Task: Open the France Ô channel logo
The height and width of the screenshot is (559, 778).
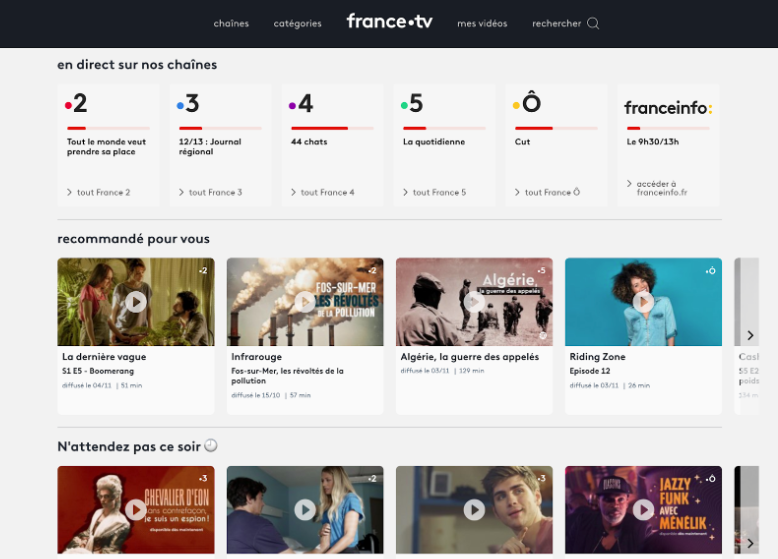Action: click(x=526, y=102)
